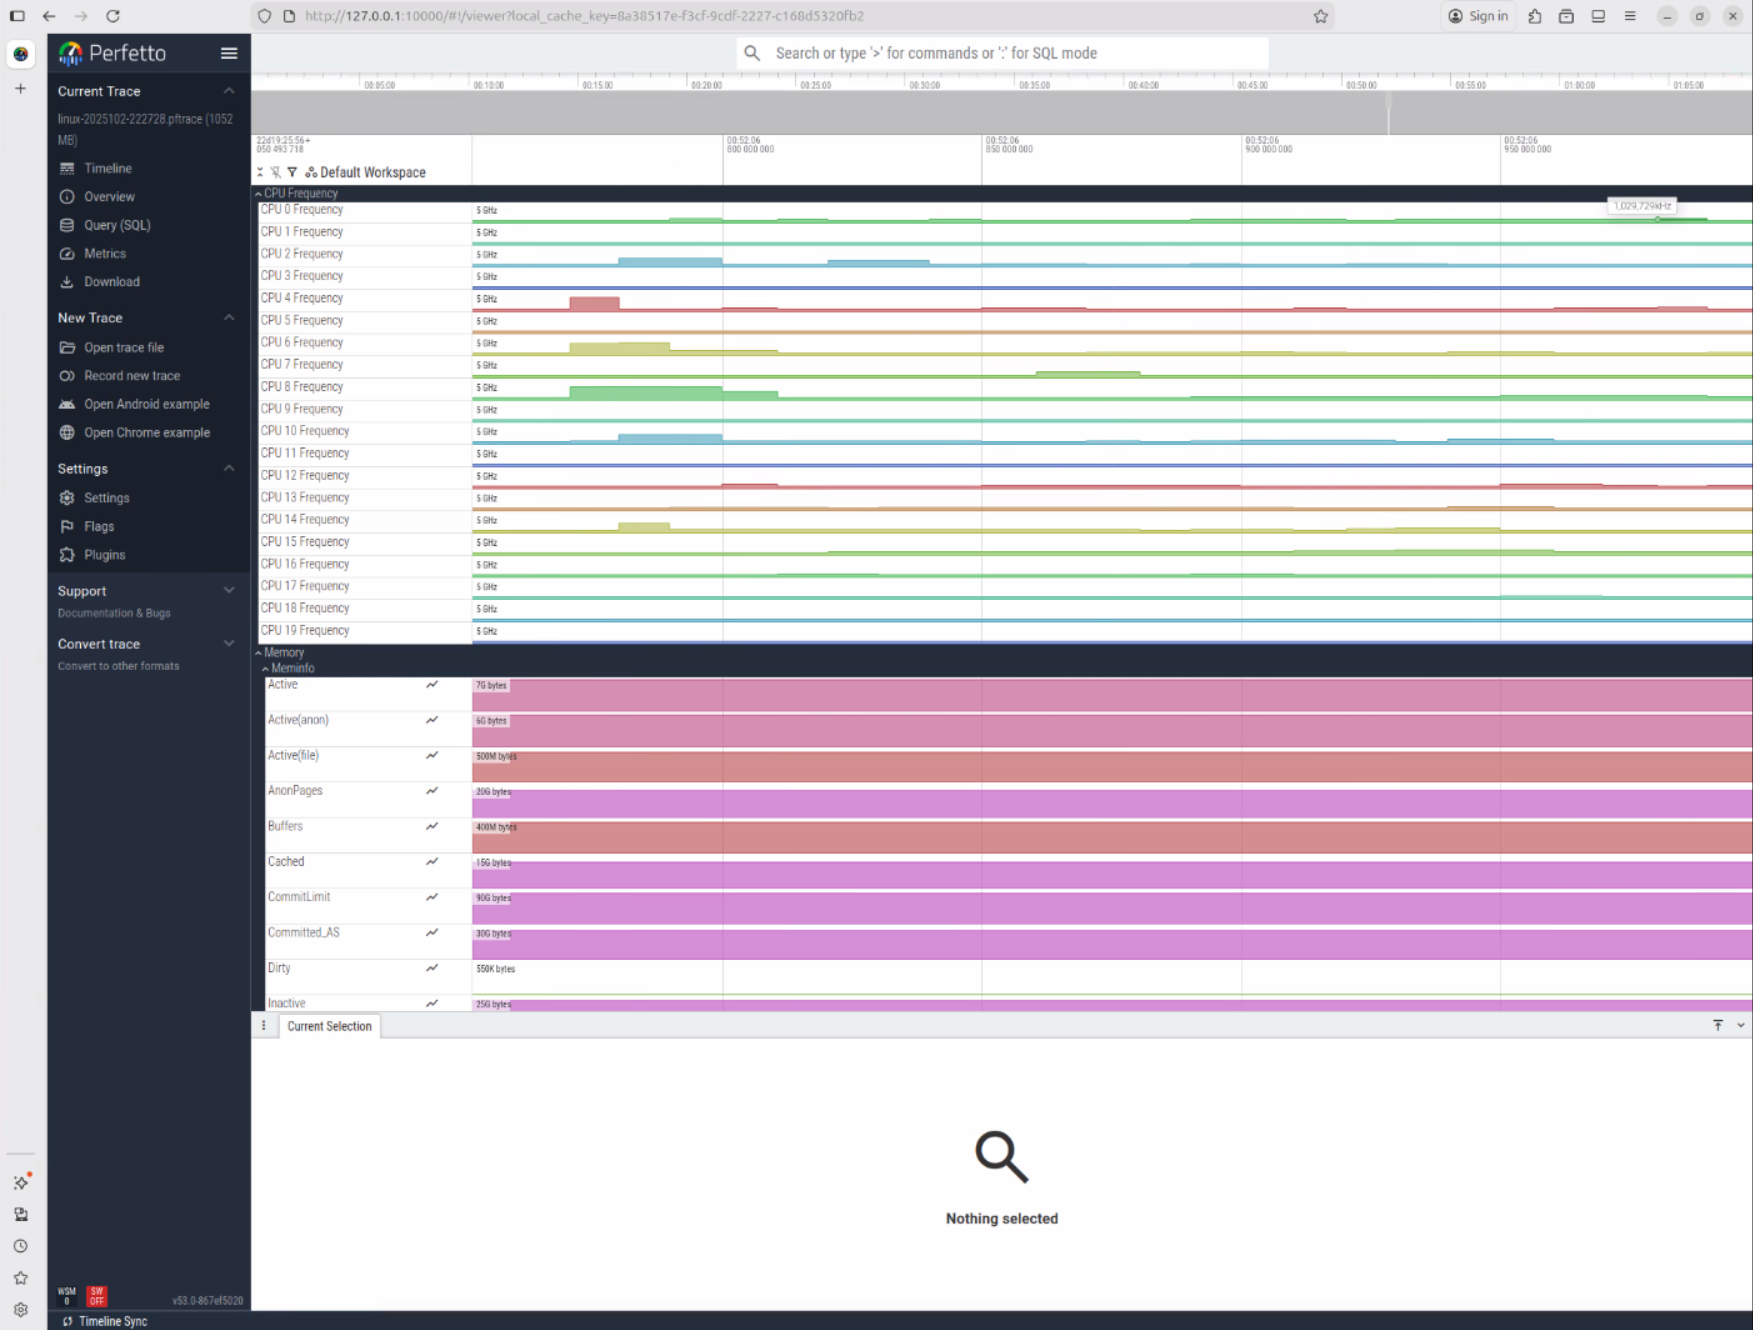Image resolution: width=1753 pixels, height=1330 pixels.
Task: Click the chart icon on the Committed_AS track
Action: (x=432, y=933)
